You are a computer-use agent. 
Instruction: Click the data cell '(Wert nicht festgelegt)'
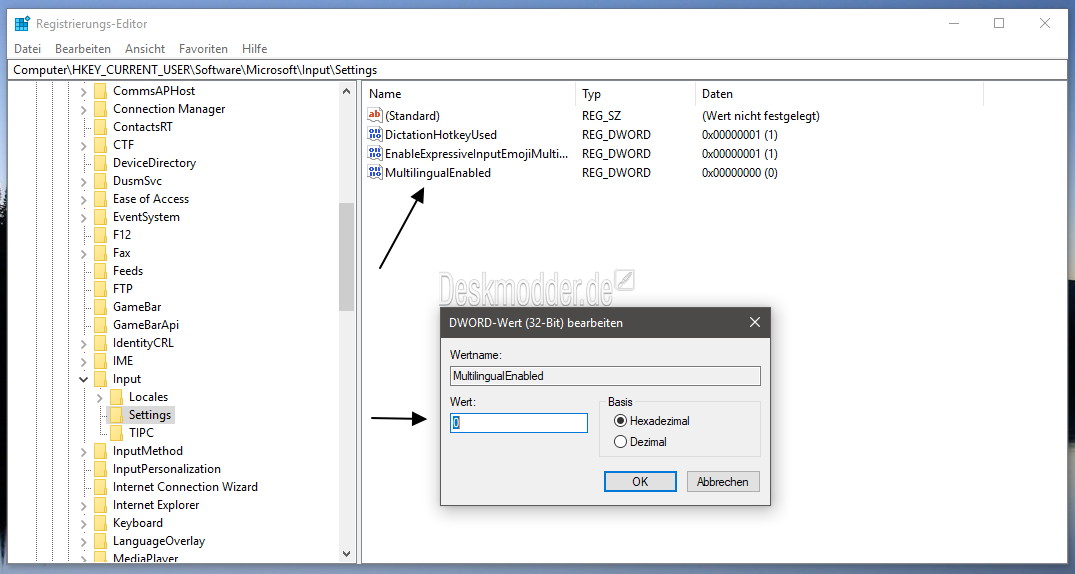pos(760,115)
